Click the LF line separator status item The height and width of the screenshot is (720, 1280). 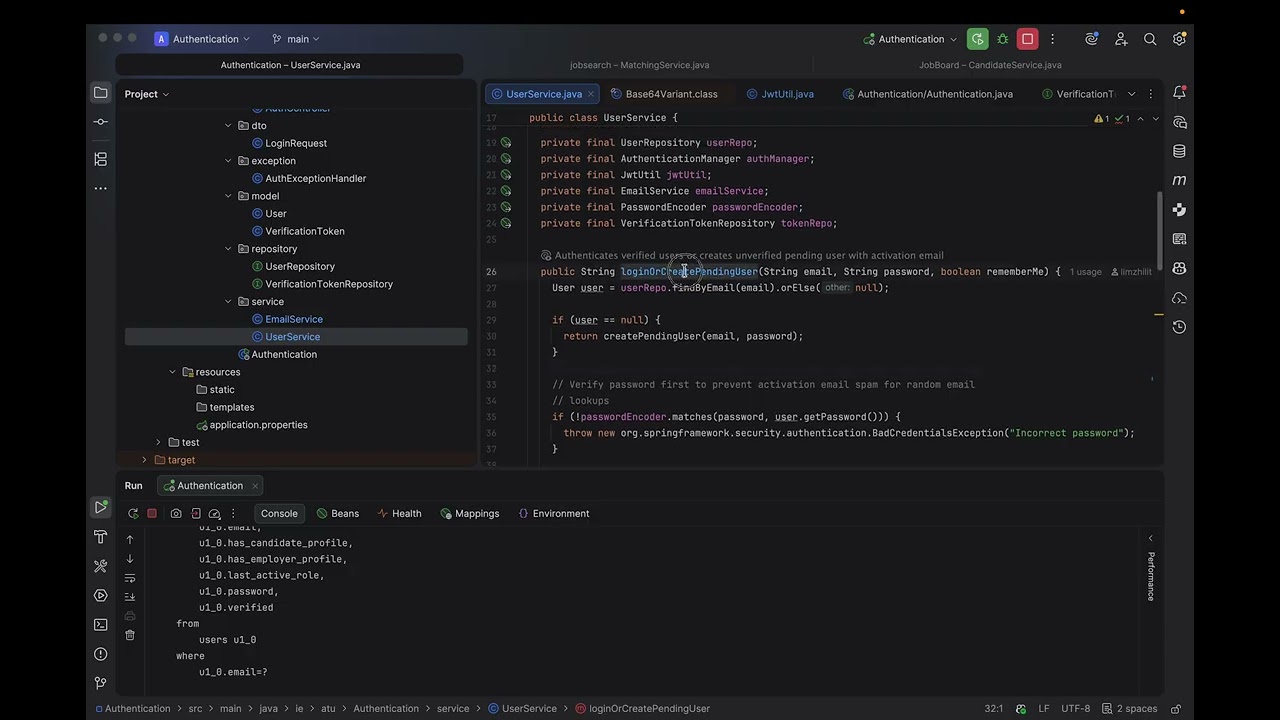point(1044,709)
